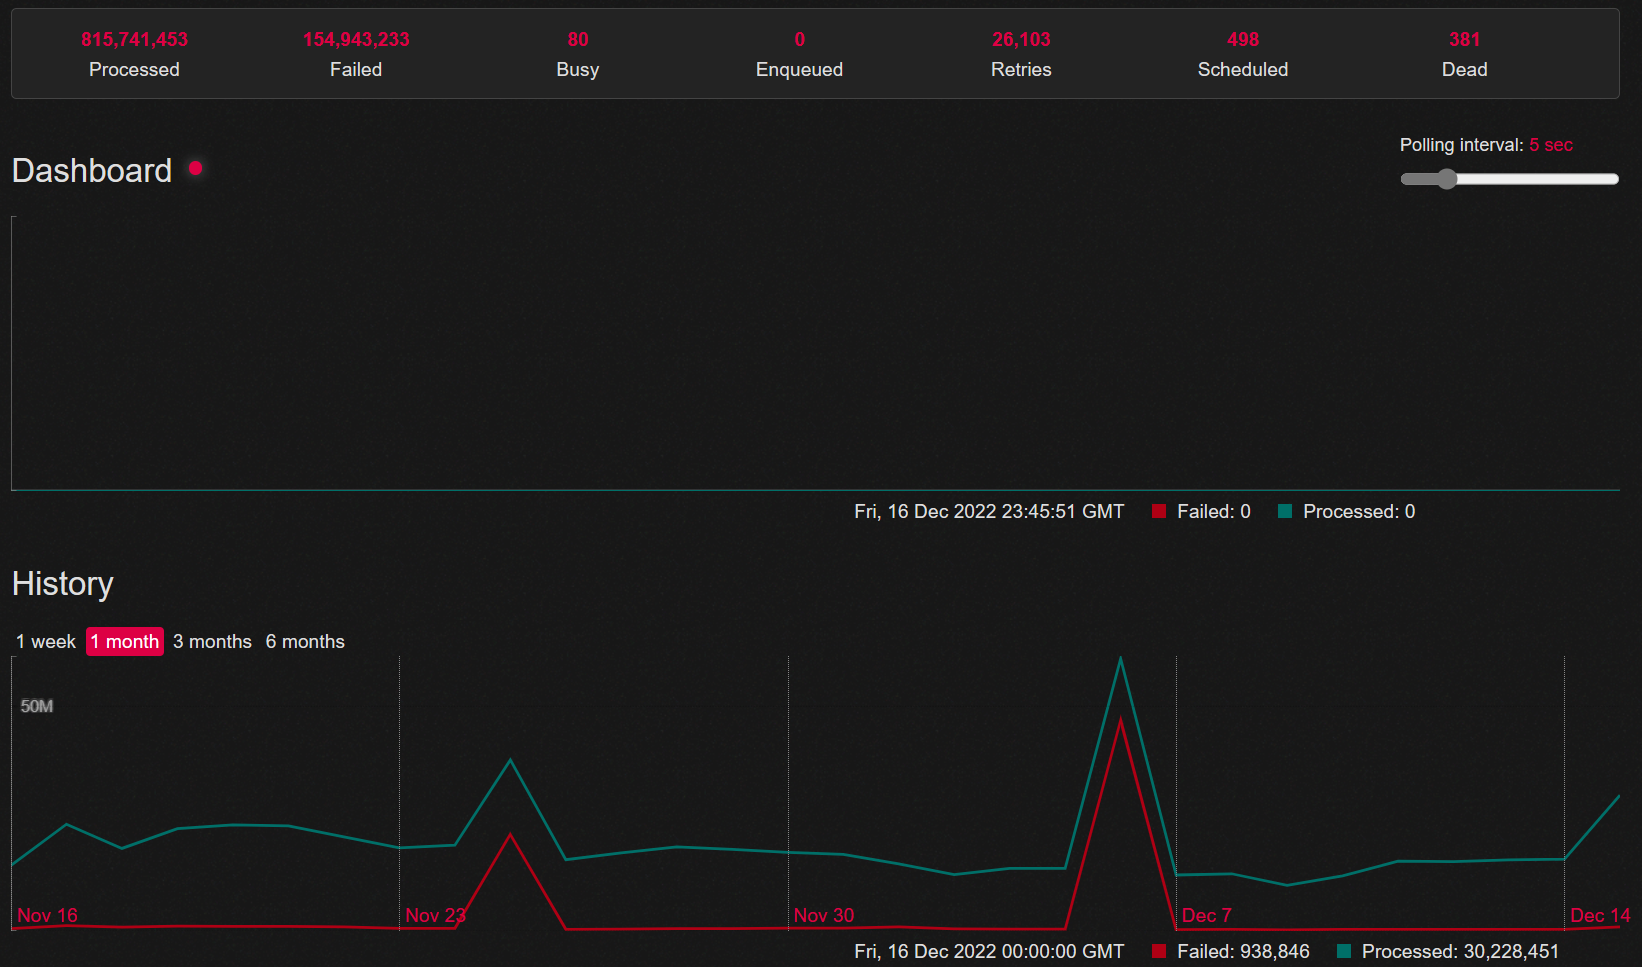
Task: Click the teal Processed legend square in History
Action: [x=1343, y=951]
